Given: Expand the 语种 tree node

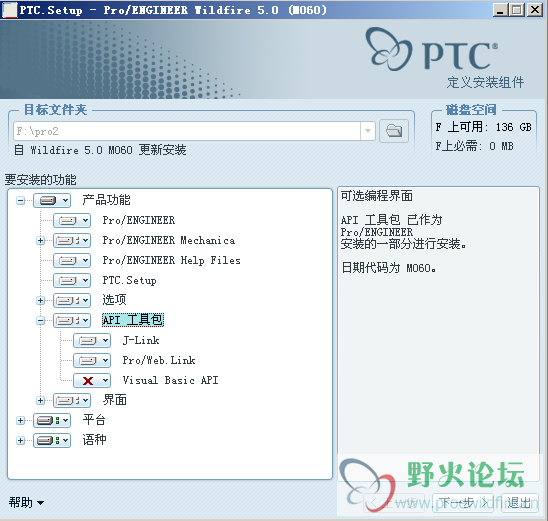Looking at the screenshot, I should tap(21, 440).
